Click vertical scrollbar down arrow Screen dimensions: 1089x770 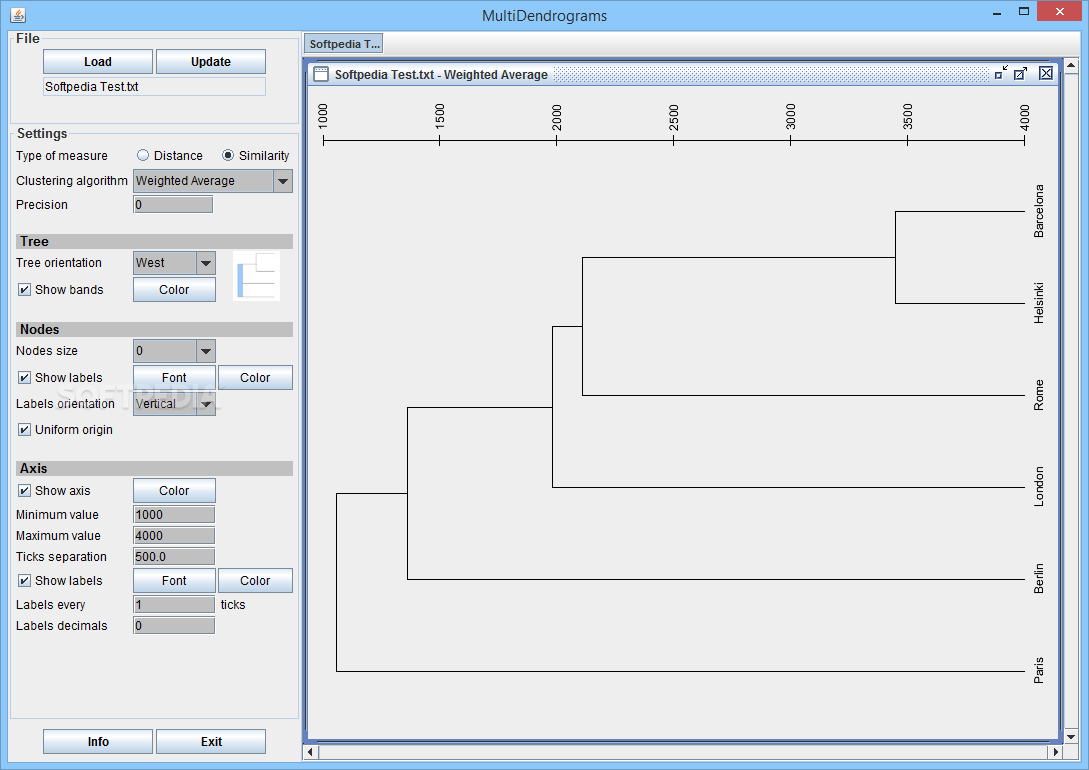1071,737
